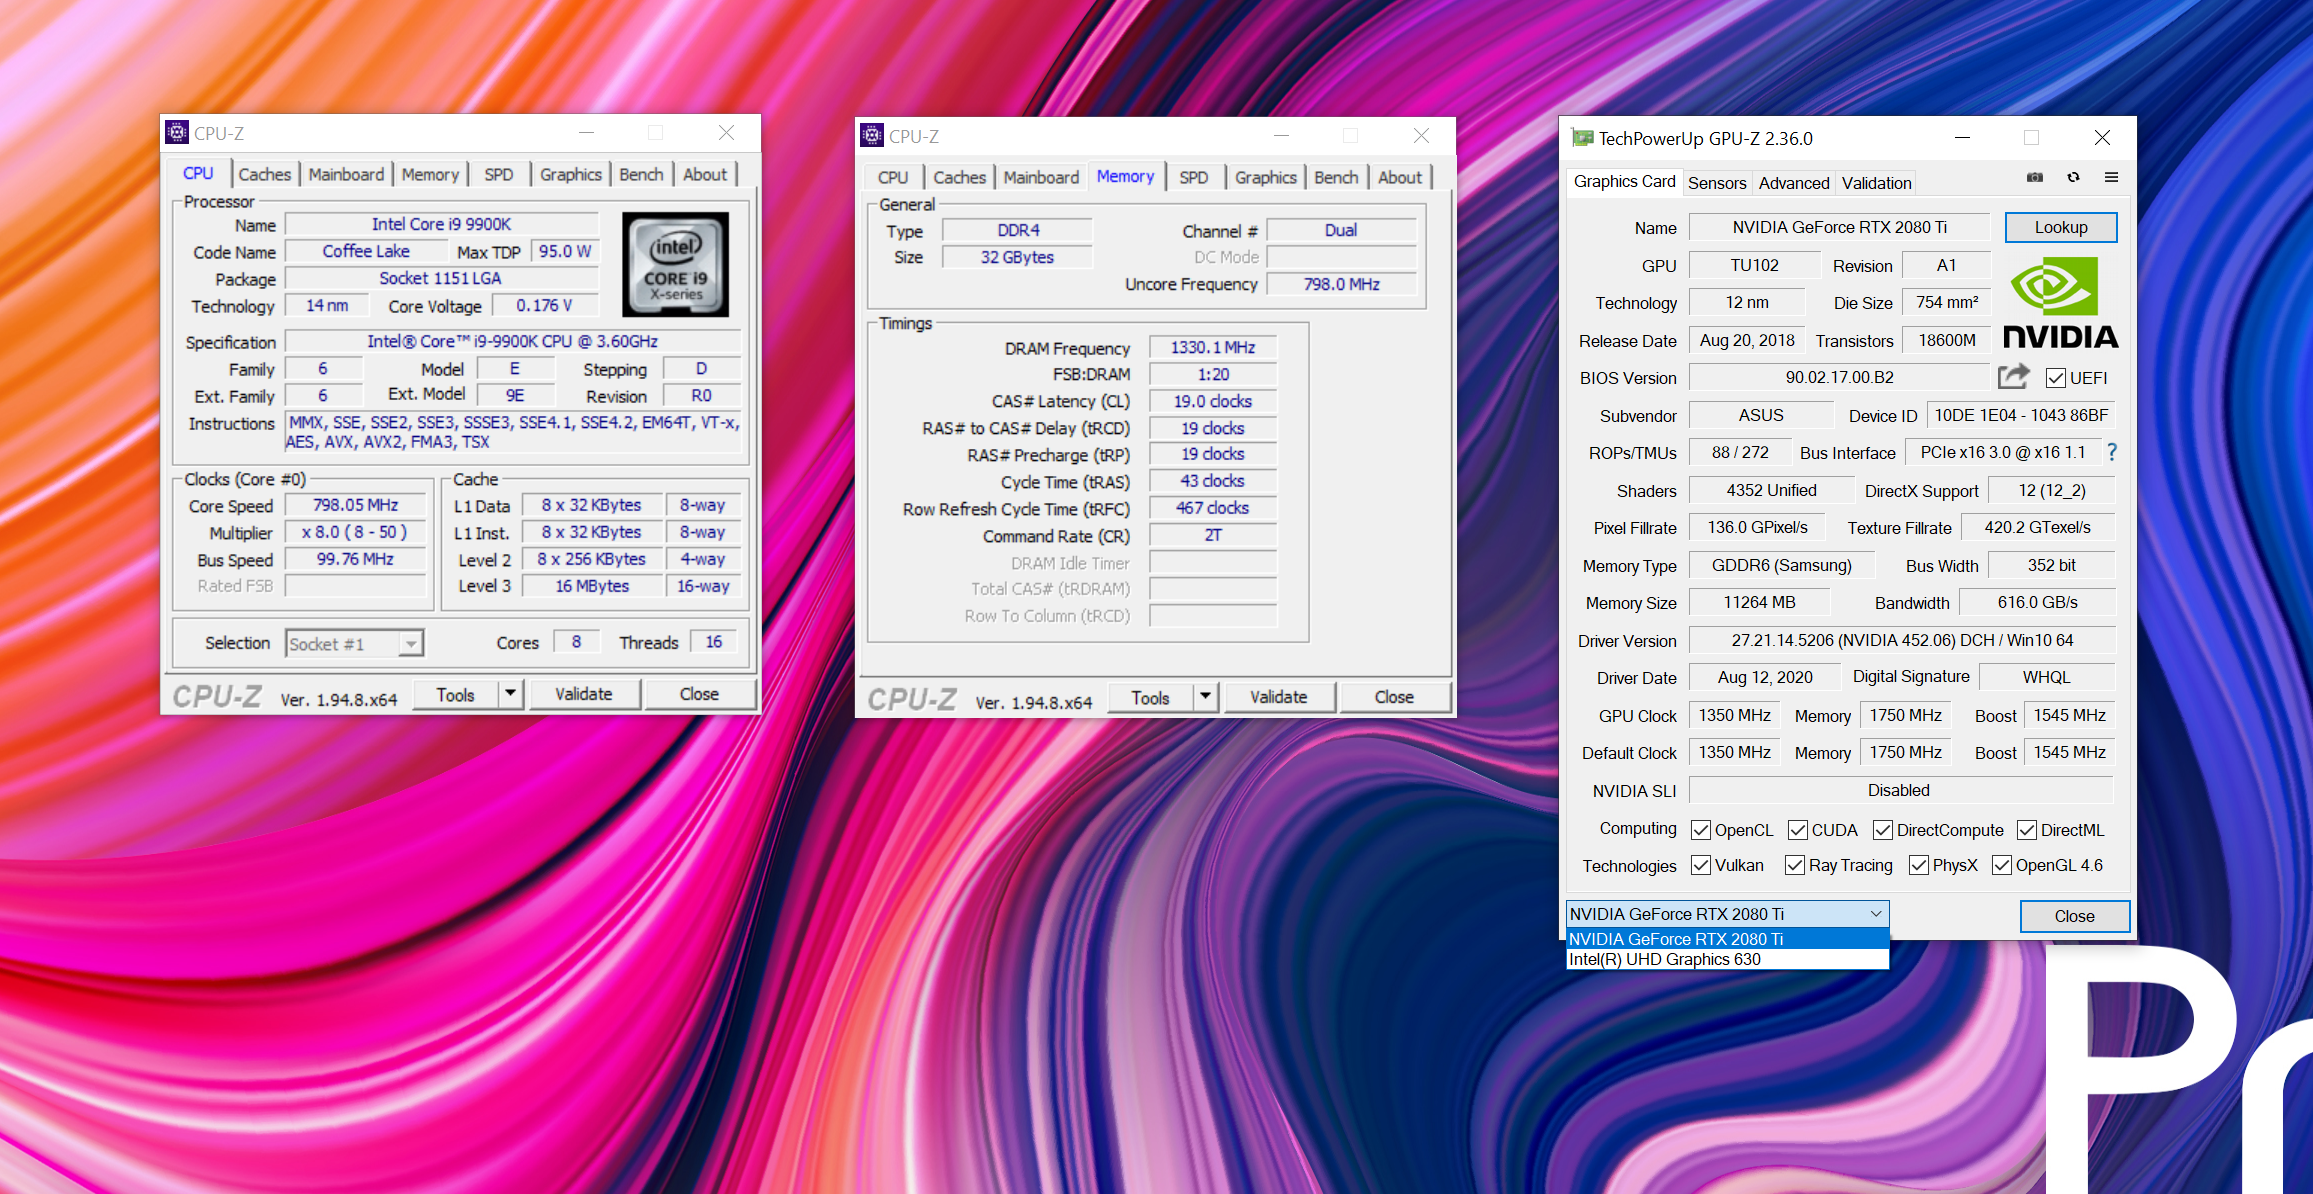Click the bus interface question mark
The height and width of the screenshot is (1194, 2313).
[2112, 452]
